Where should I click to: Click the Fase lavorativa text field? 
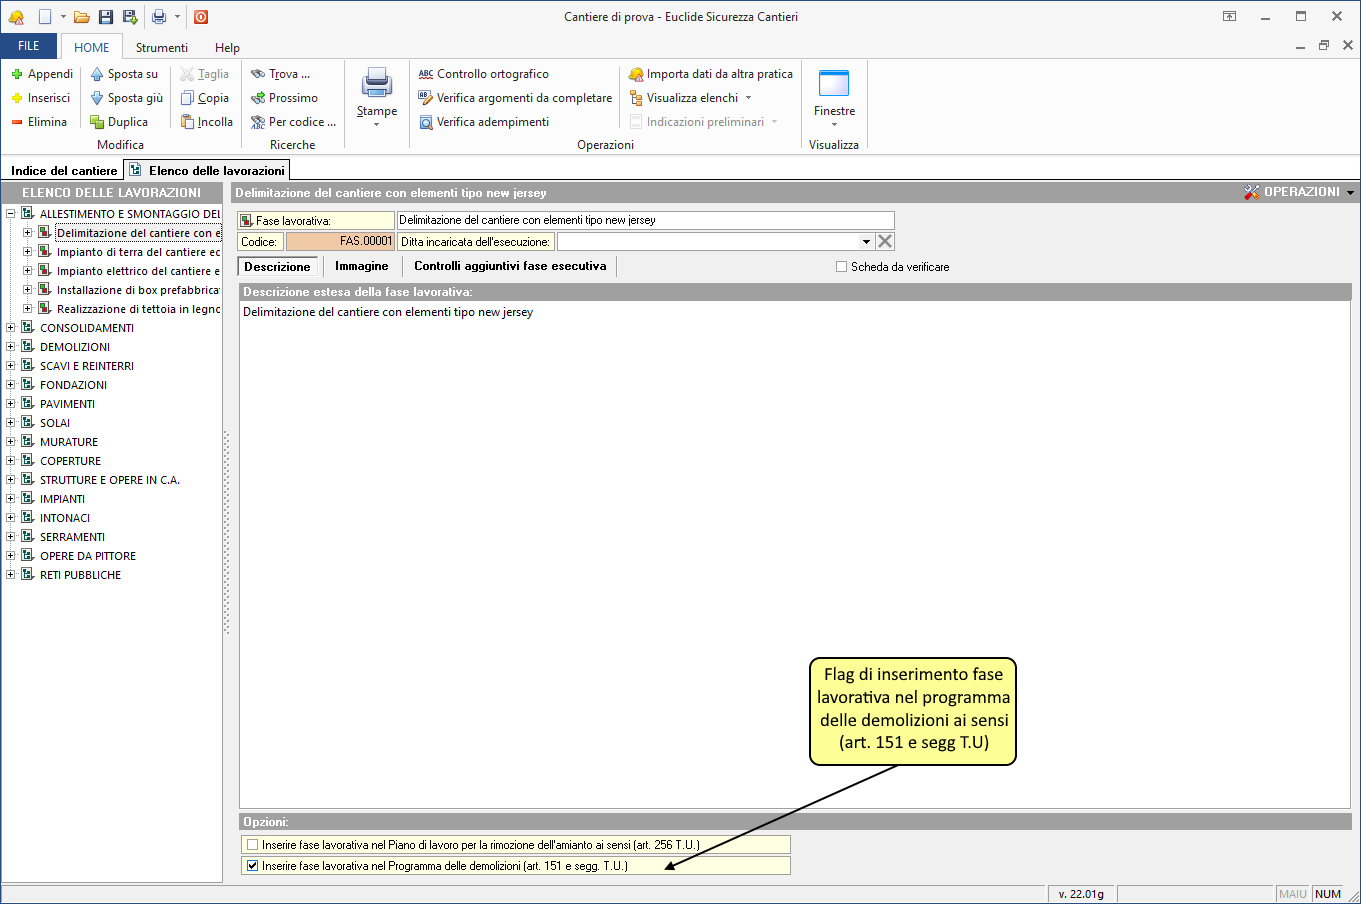(645, 220)
